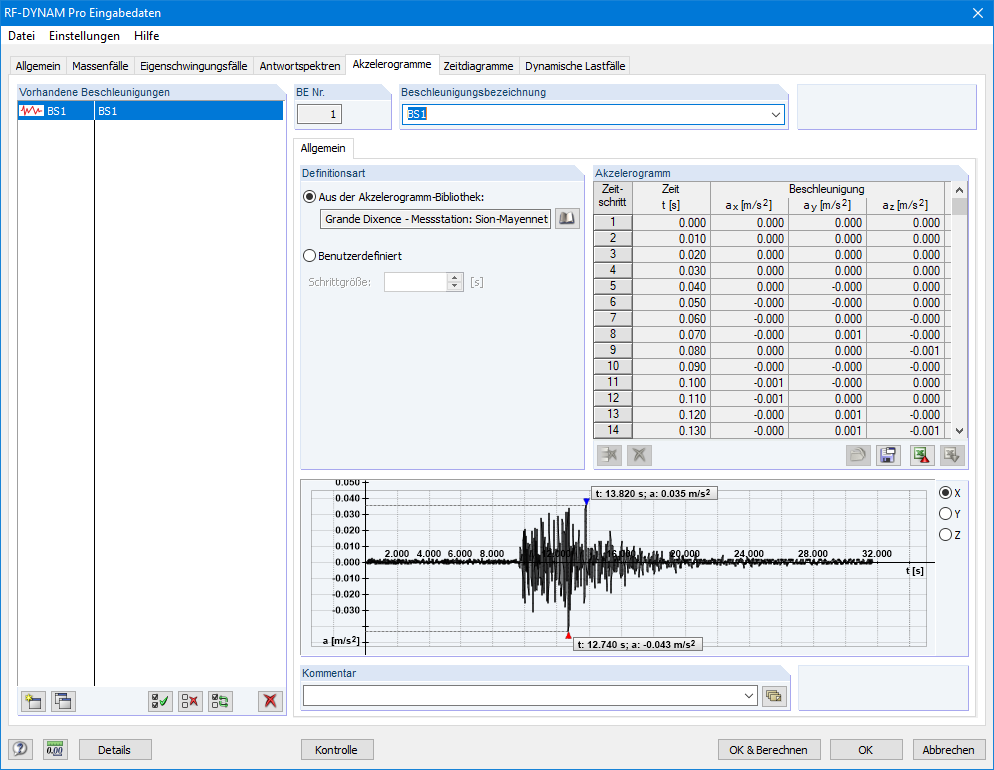Click the OK & Berechnen button

[769, 749]
